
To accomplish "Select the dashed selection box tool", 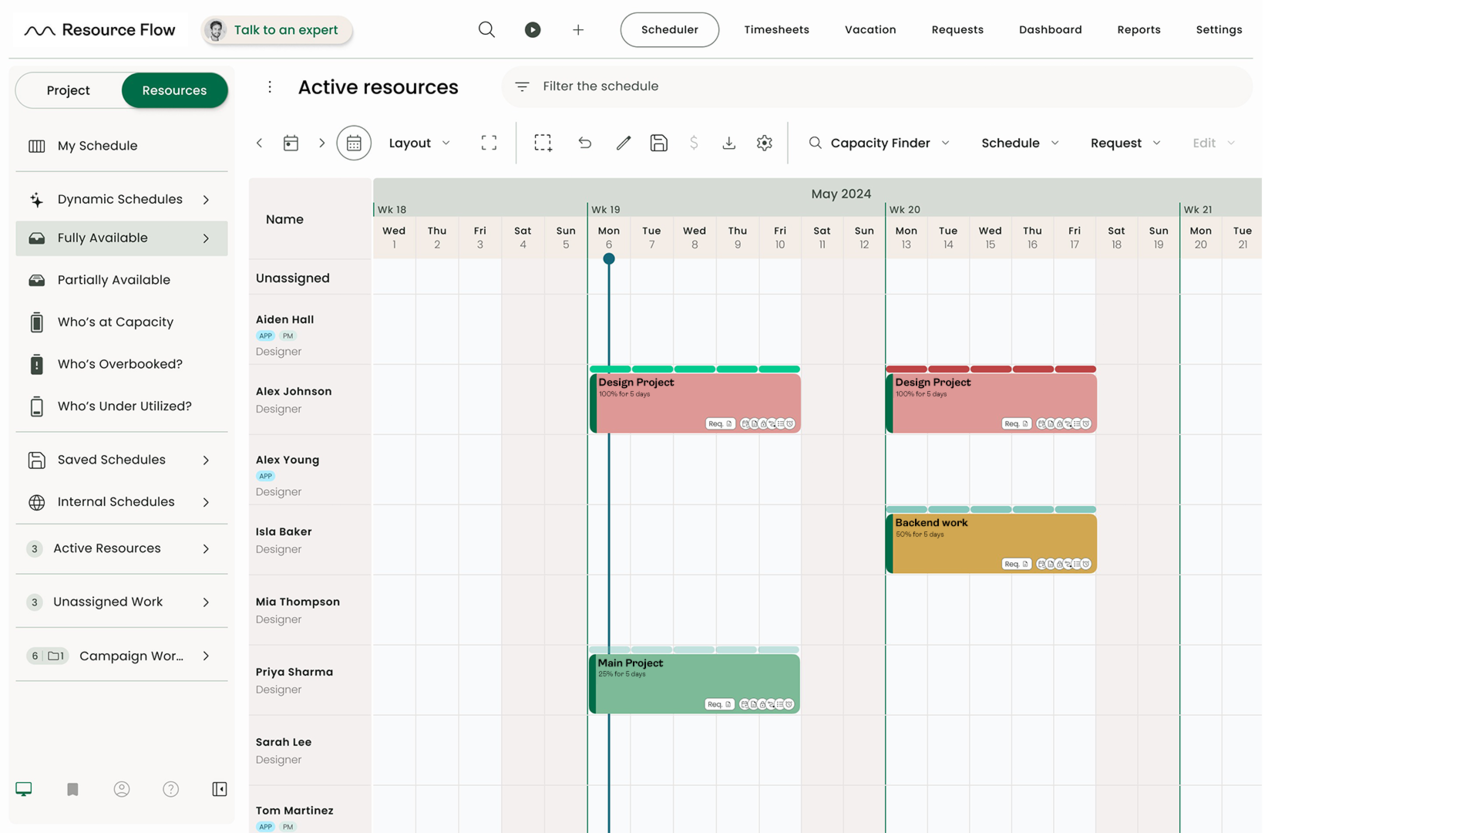I will [543, 143].
